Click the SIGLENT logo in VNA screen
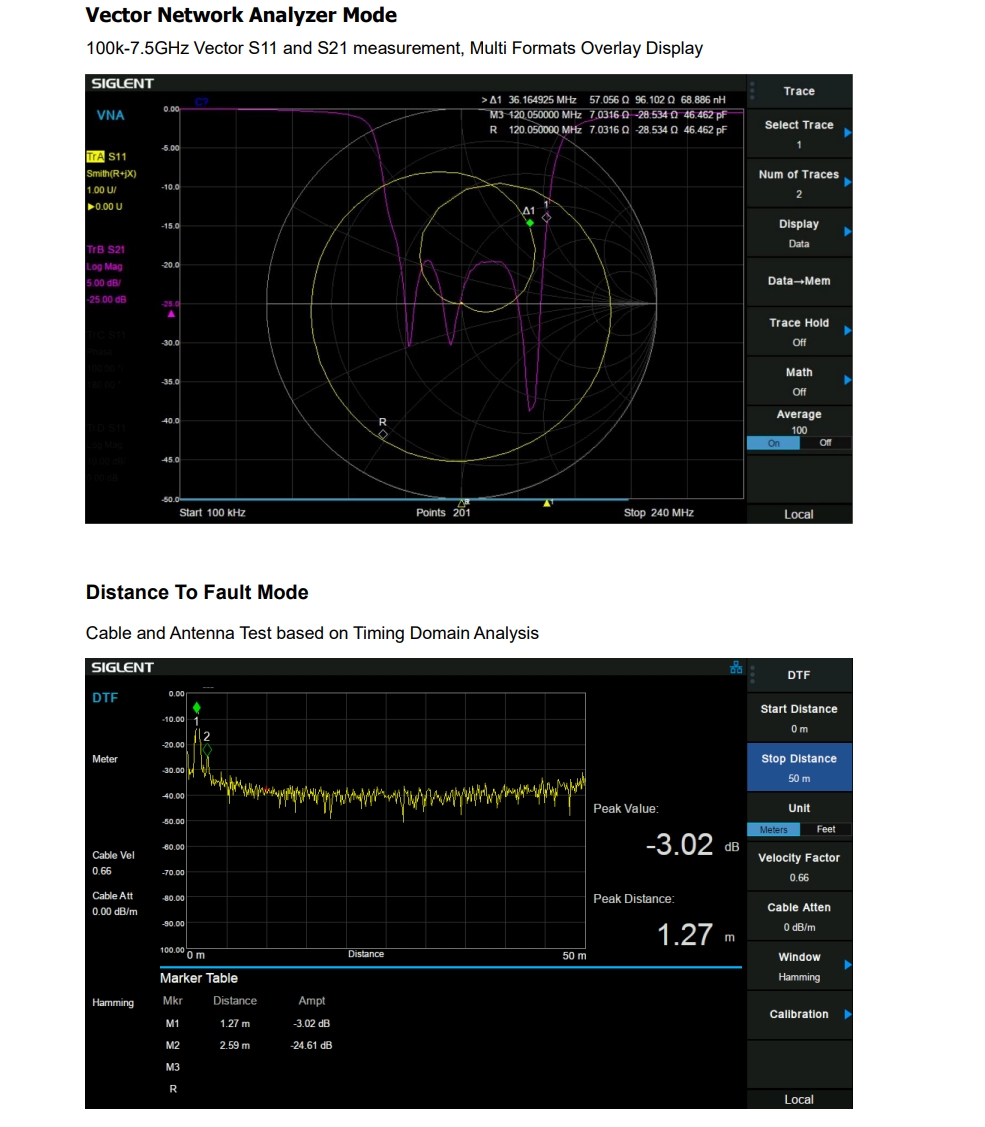This screenshot has height=1127, width=985. (122, 83)
